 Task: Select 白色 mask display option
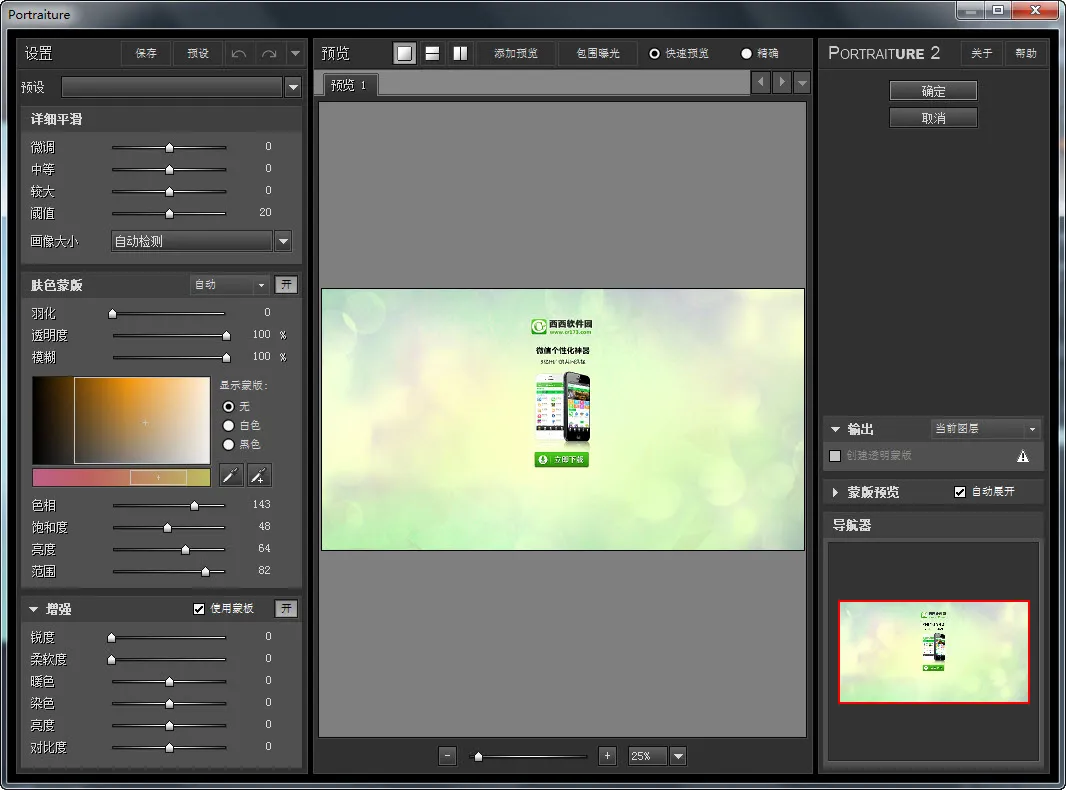click(x=229, y=426)
